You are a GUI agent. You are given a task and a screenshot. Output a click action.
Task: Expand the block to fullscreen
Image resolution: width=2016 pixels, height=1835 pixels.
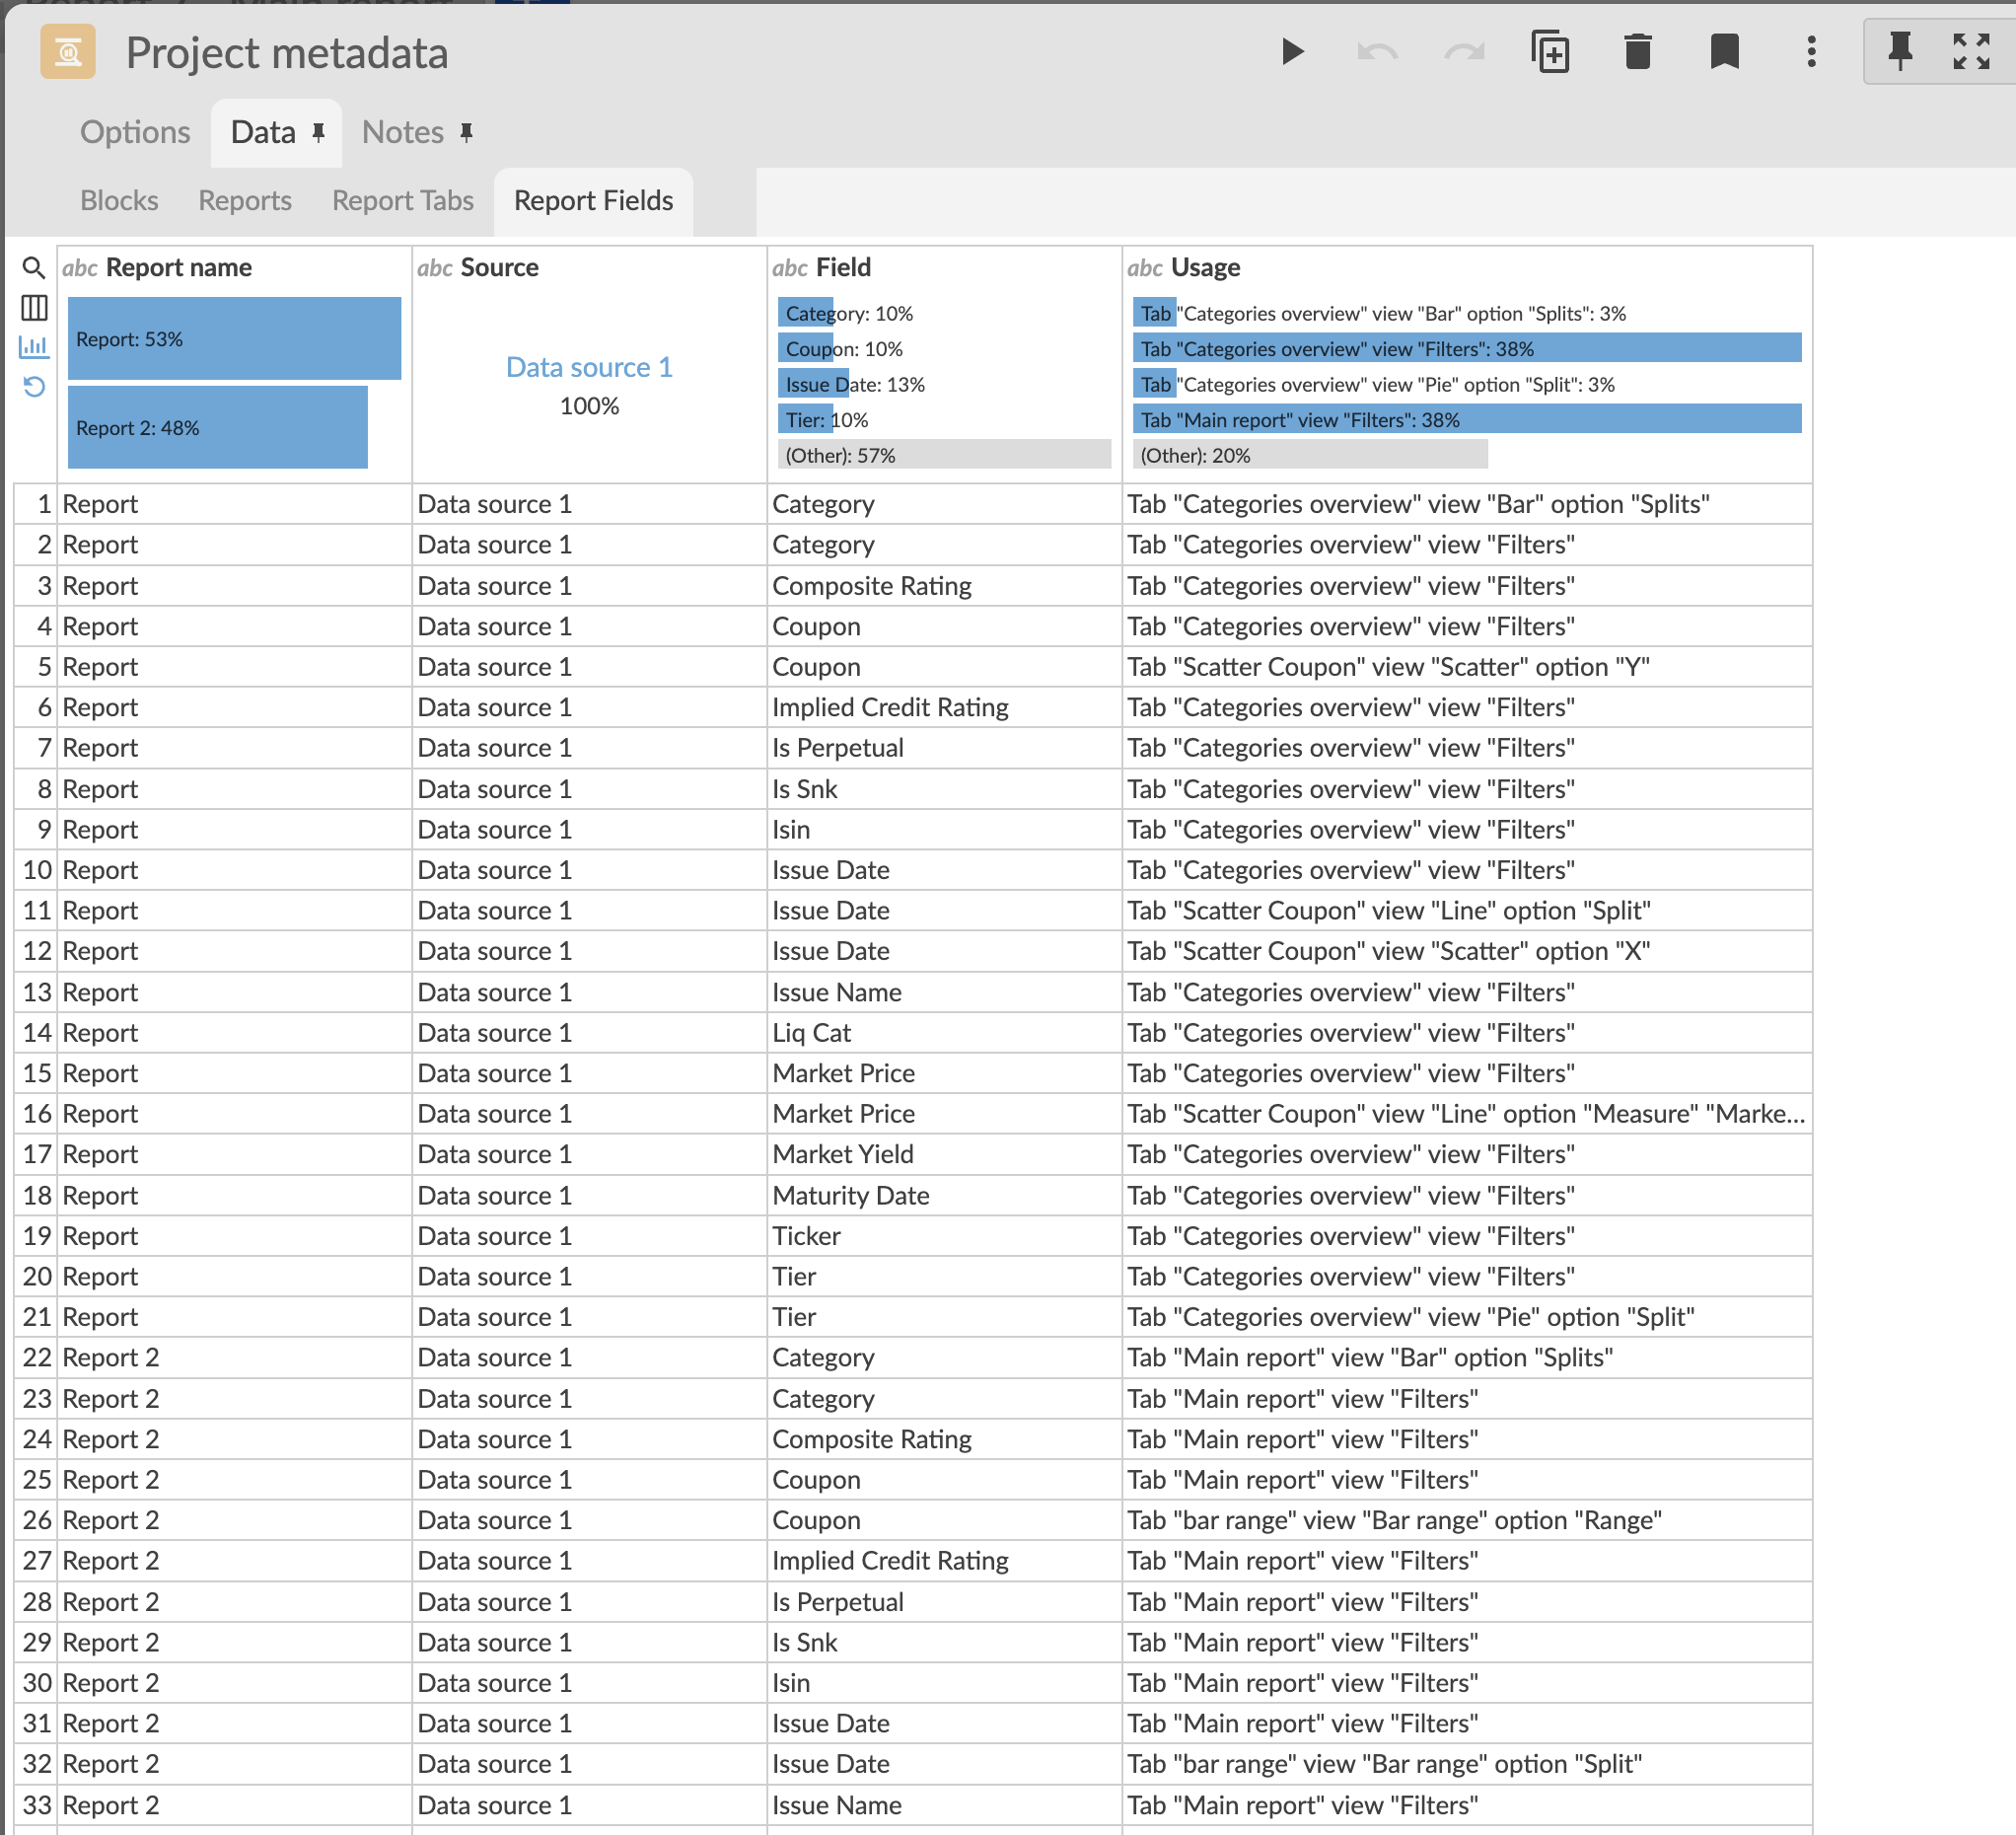tap(1971, 51)
